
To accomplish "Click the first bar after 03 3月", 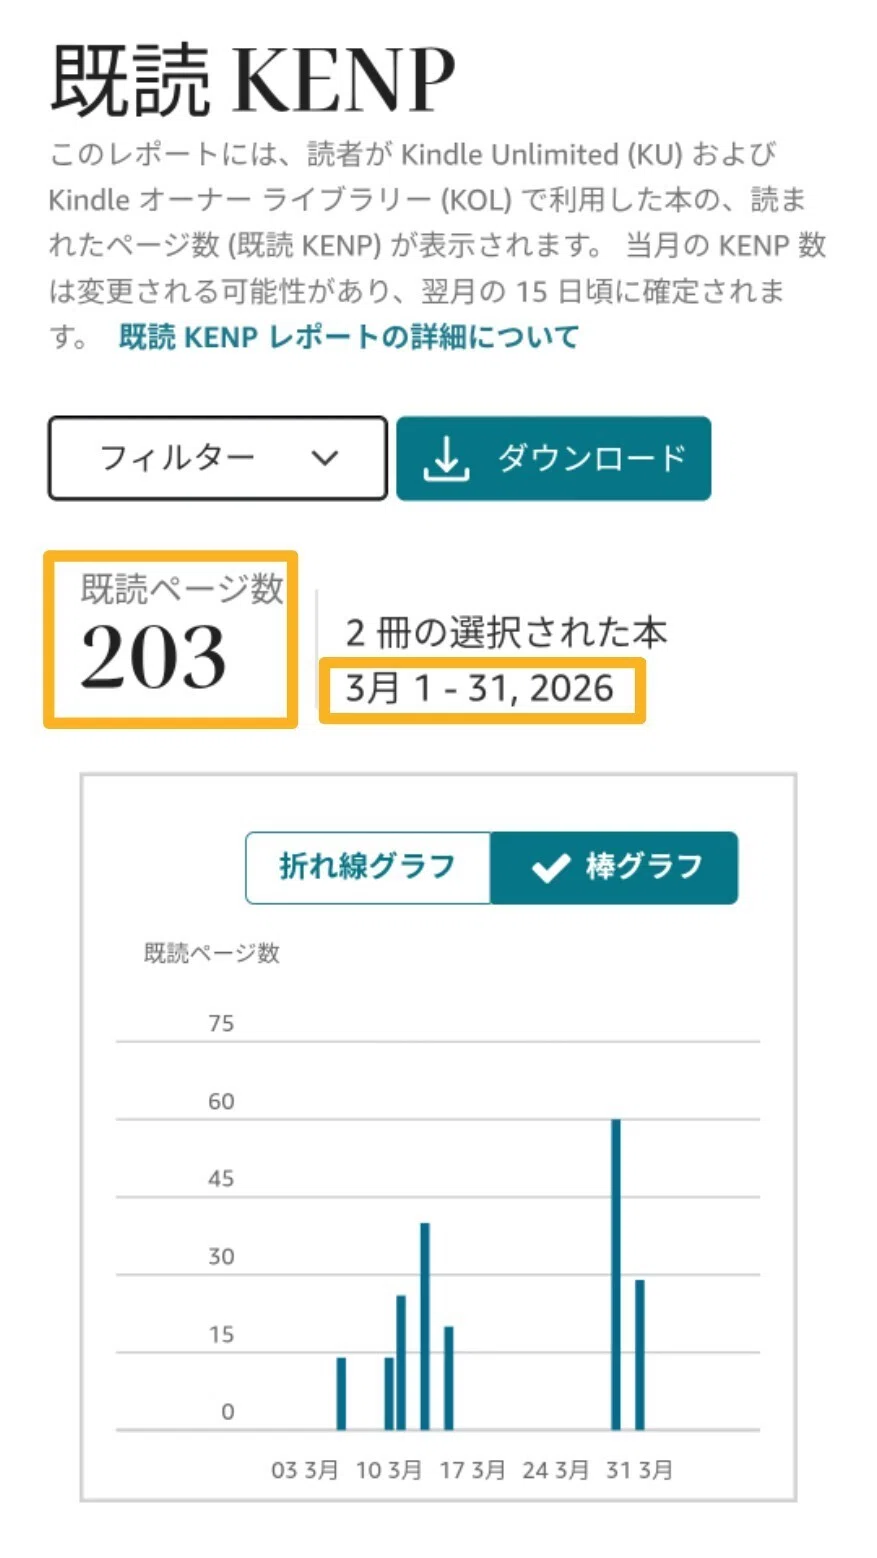I will click(341, 1393).
